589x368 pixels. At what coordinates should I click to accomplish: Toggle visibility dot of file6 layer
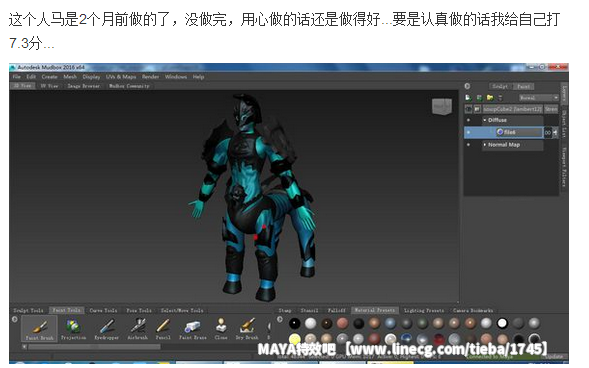(468, 132)
